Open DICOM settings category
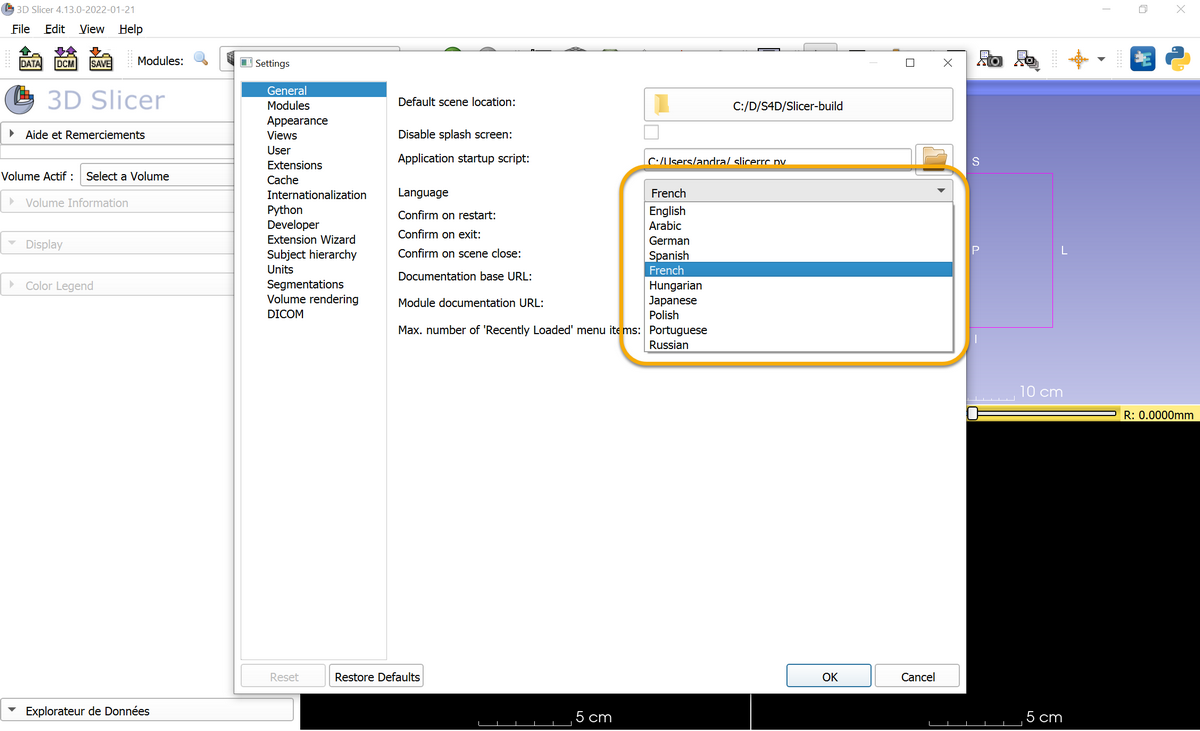This screenshot has width=1200, height=731. pyautogui.click(x=314, y=314)
